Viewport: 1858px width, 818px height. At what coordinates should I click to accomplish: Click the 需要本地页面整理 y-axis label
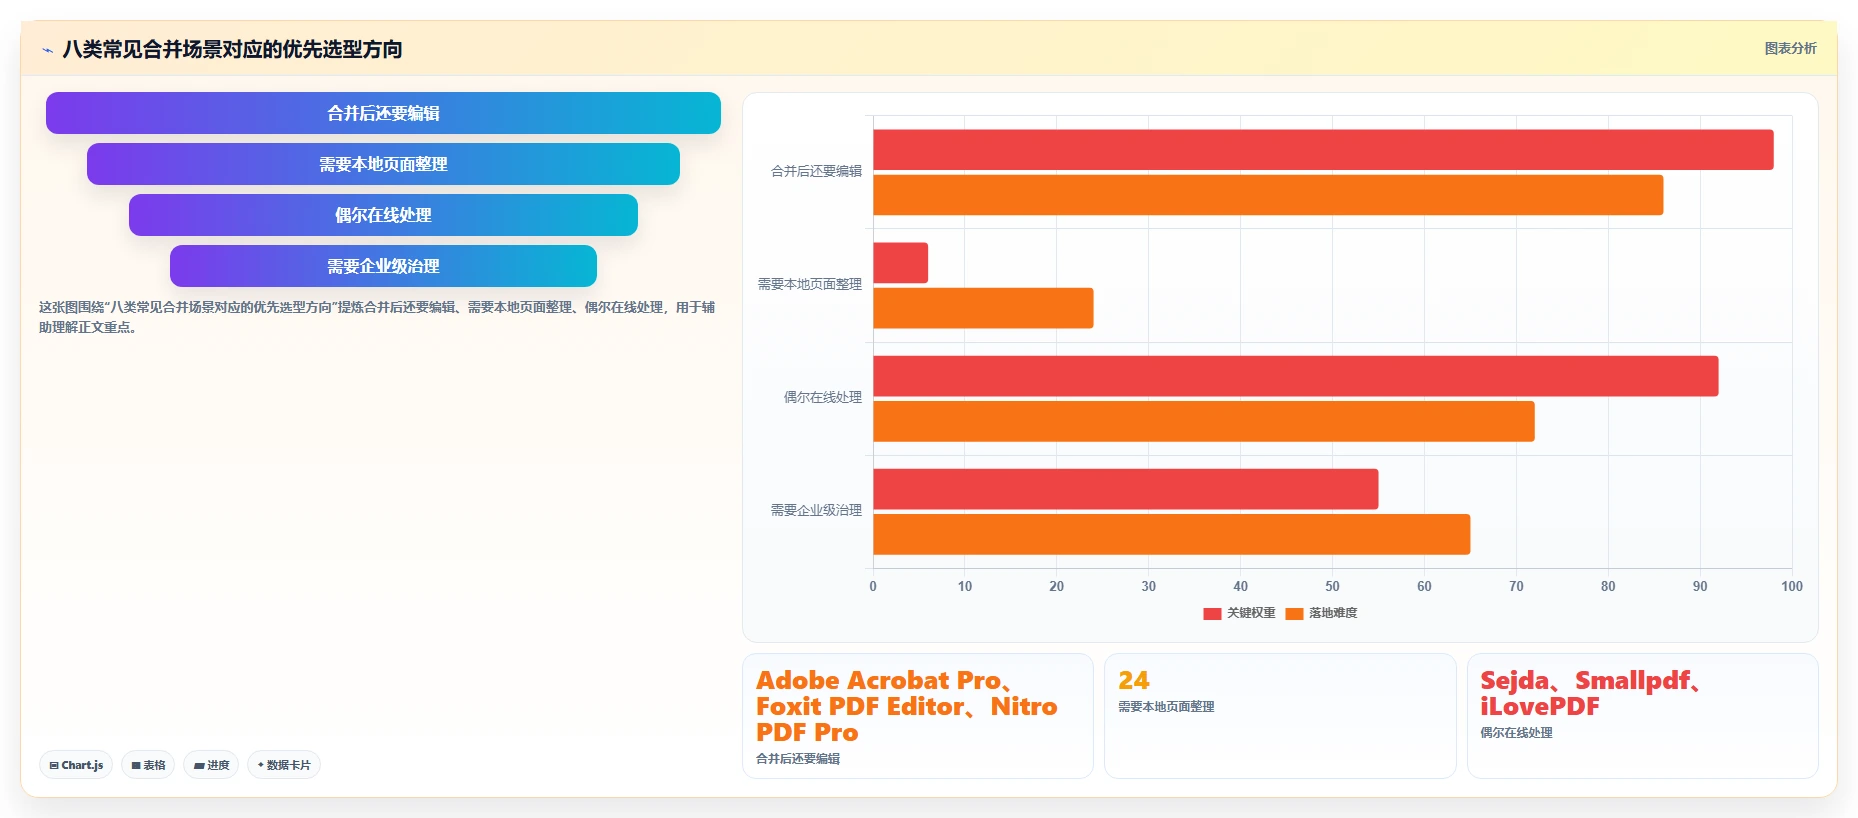click(x=809, y=284)
